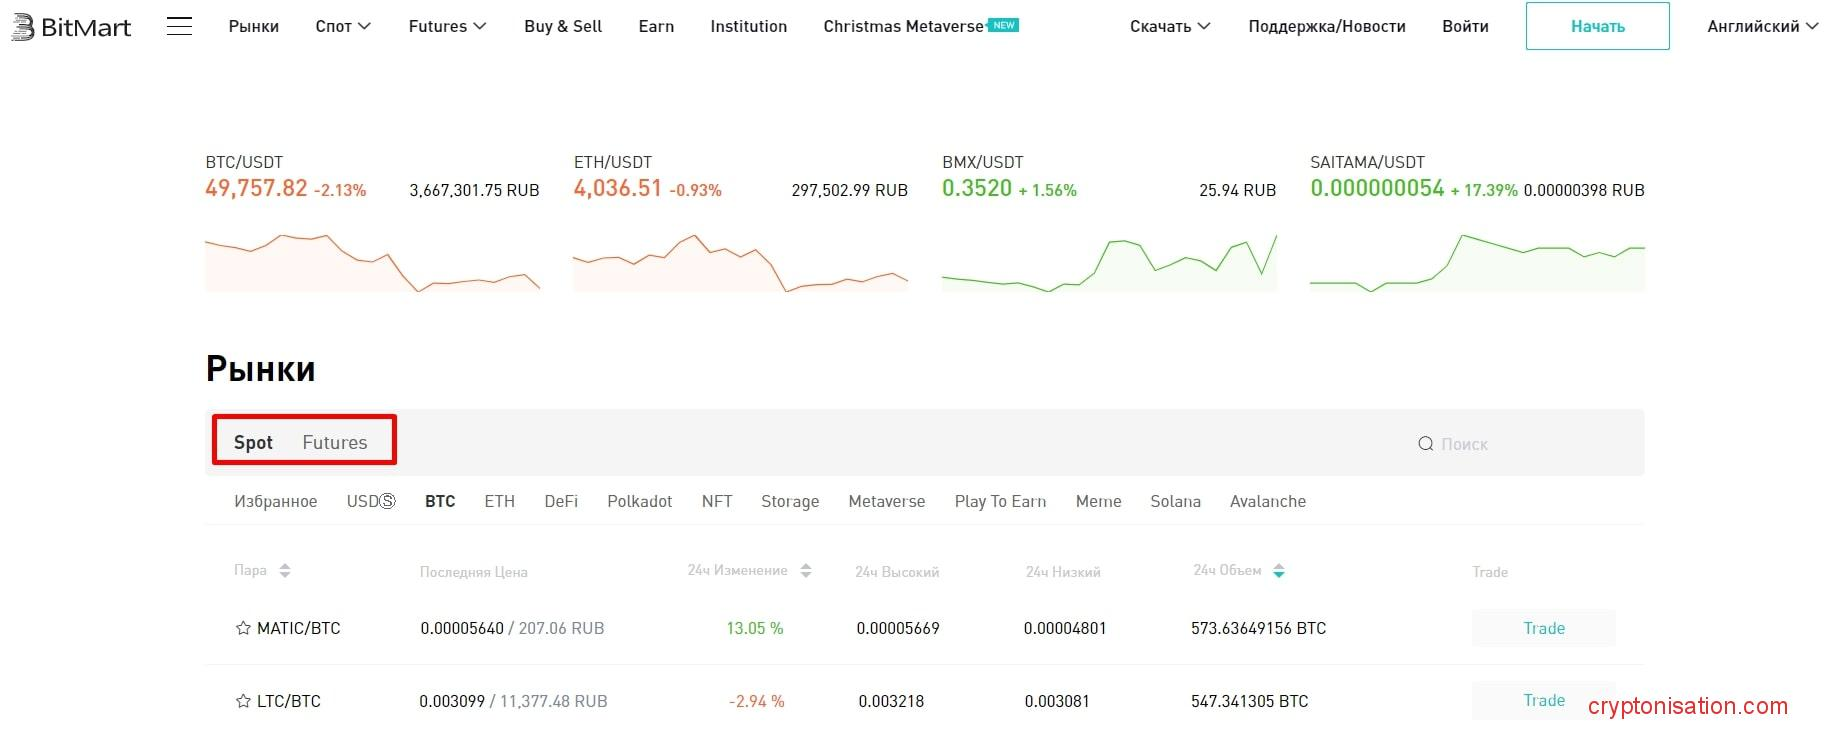Viewport: 1828px width, 735px height.
Task: Switch to the Futures markets tab
Action: 335,442
